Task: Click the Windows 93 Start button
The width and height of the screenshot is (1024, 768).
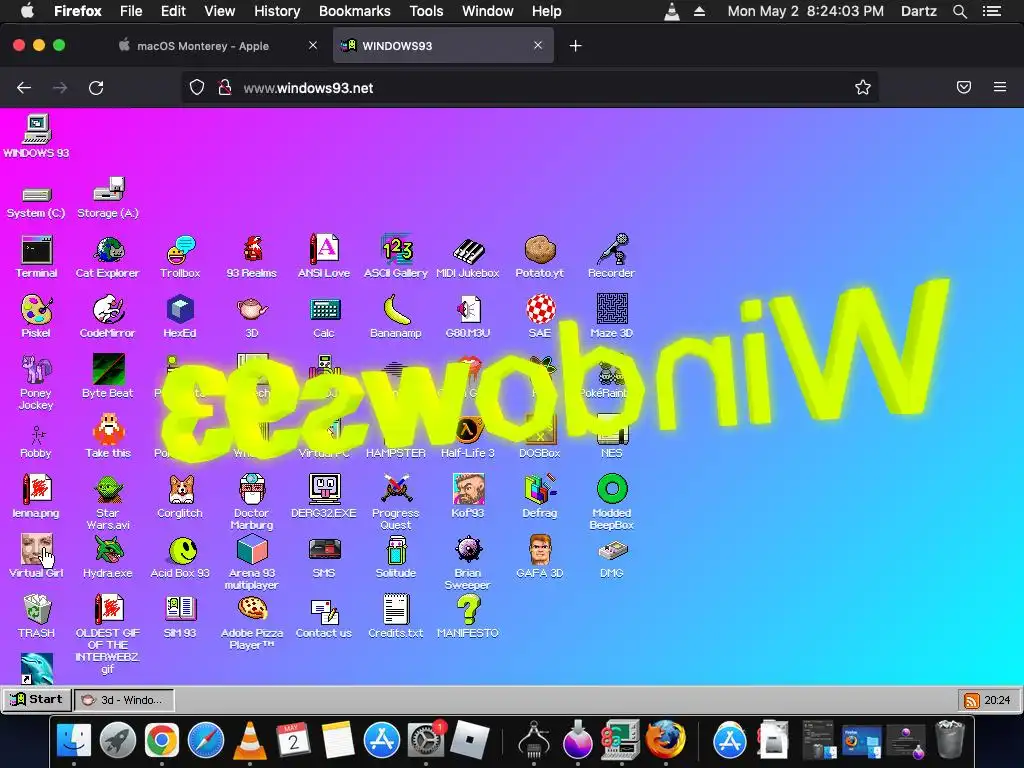Action: (x=37, y=699)
